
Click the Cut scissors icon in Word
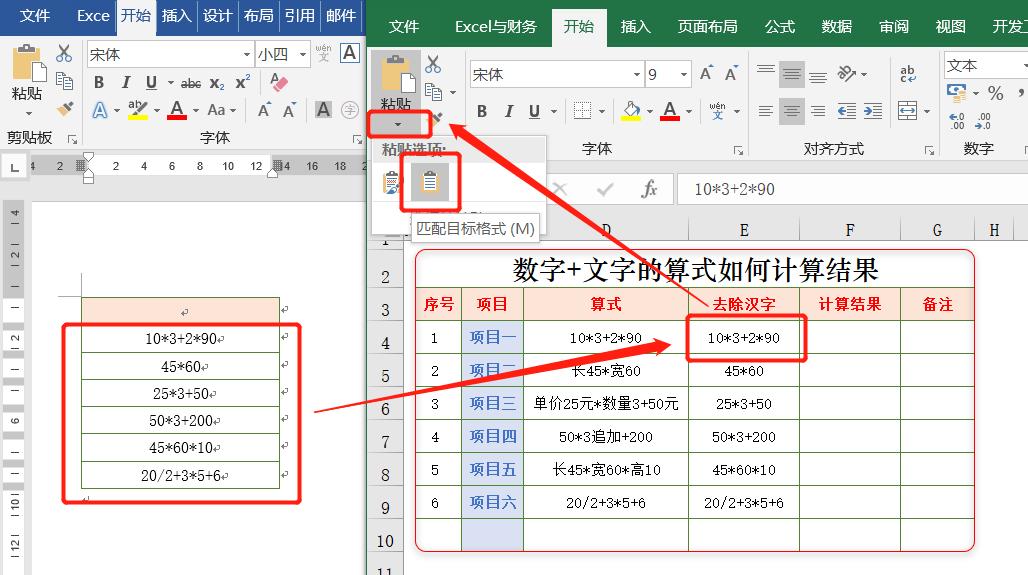tap(64, 53)
